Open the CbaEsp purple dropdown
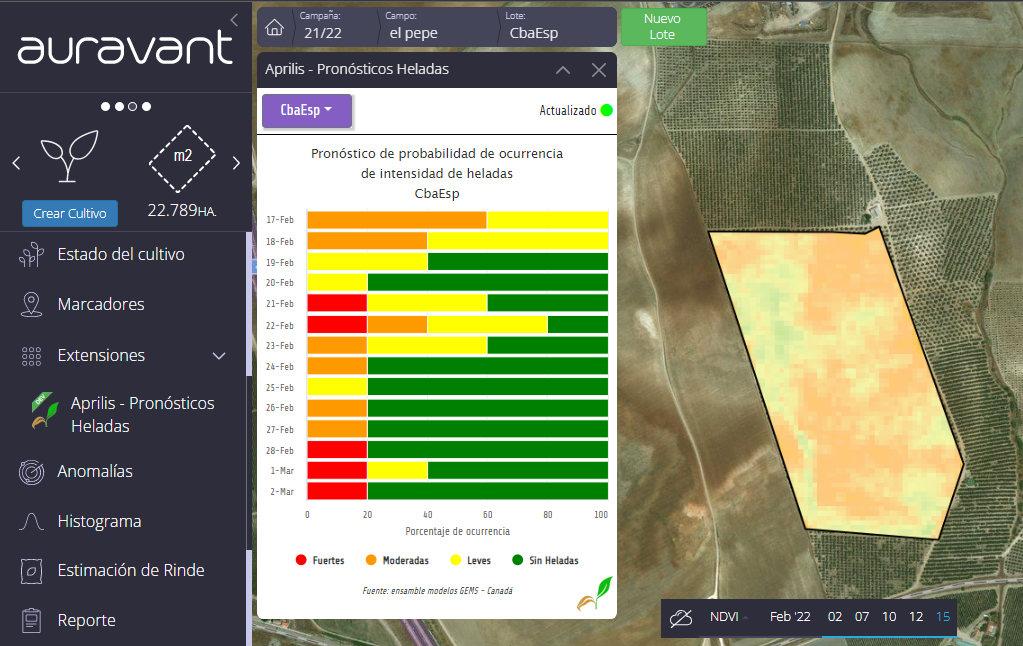1023x646 pixels. (x=307, y=110)
